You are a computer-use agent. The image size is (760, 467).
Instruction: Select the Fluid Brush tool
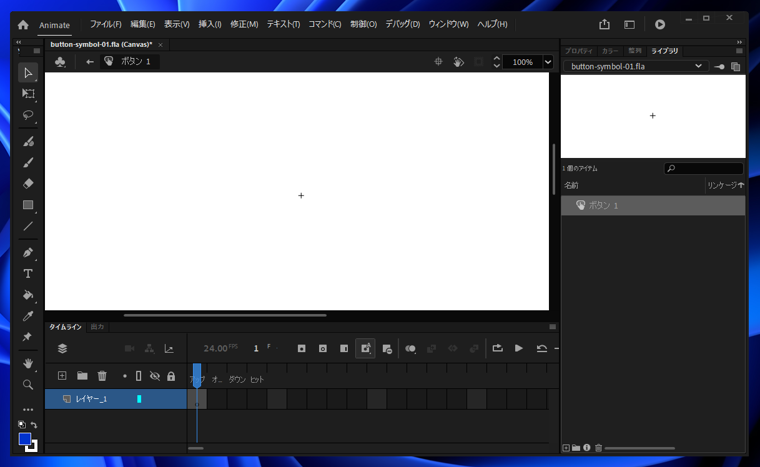[28, 142]
